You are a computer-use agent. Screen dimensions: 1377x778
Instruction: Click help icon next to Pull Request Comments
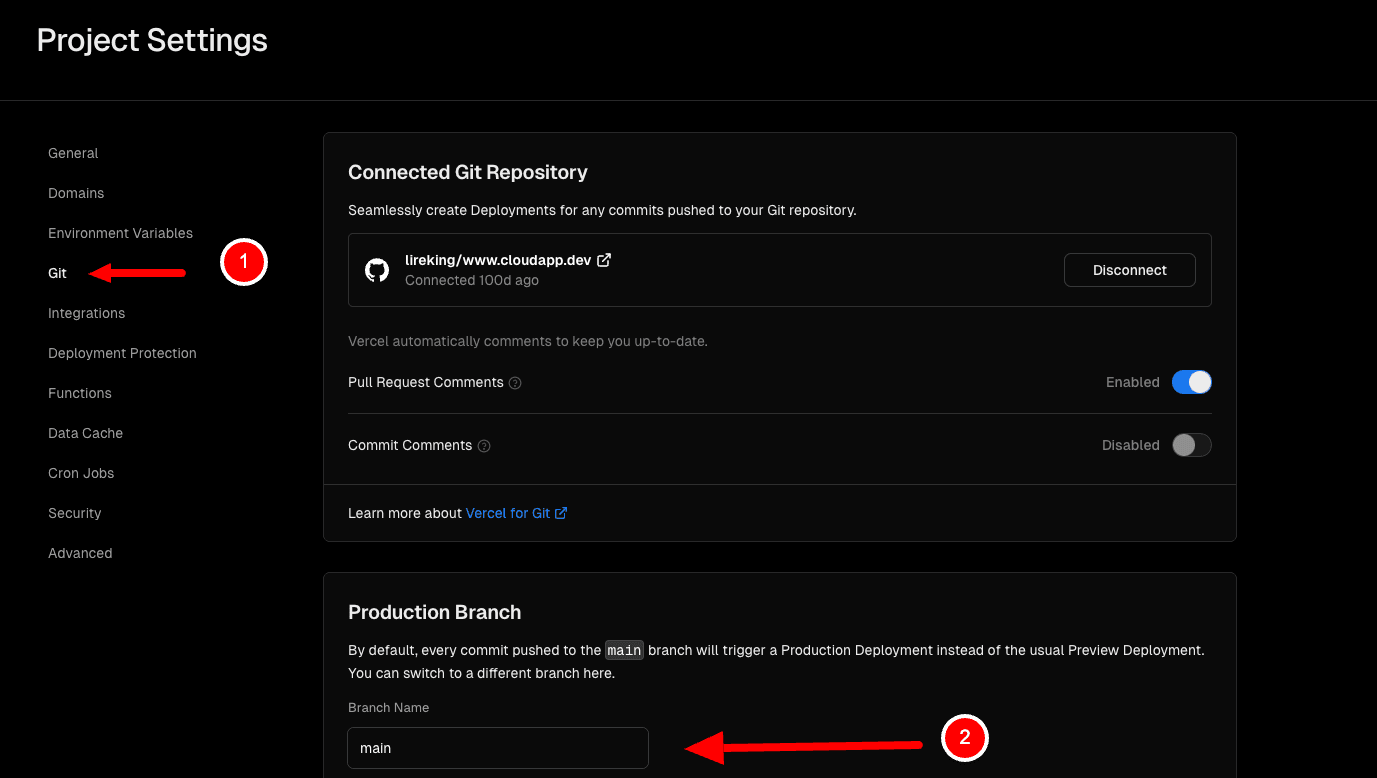click(x=515, y=383)
